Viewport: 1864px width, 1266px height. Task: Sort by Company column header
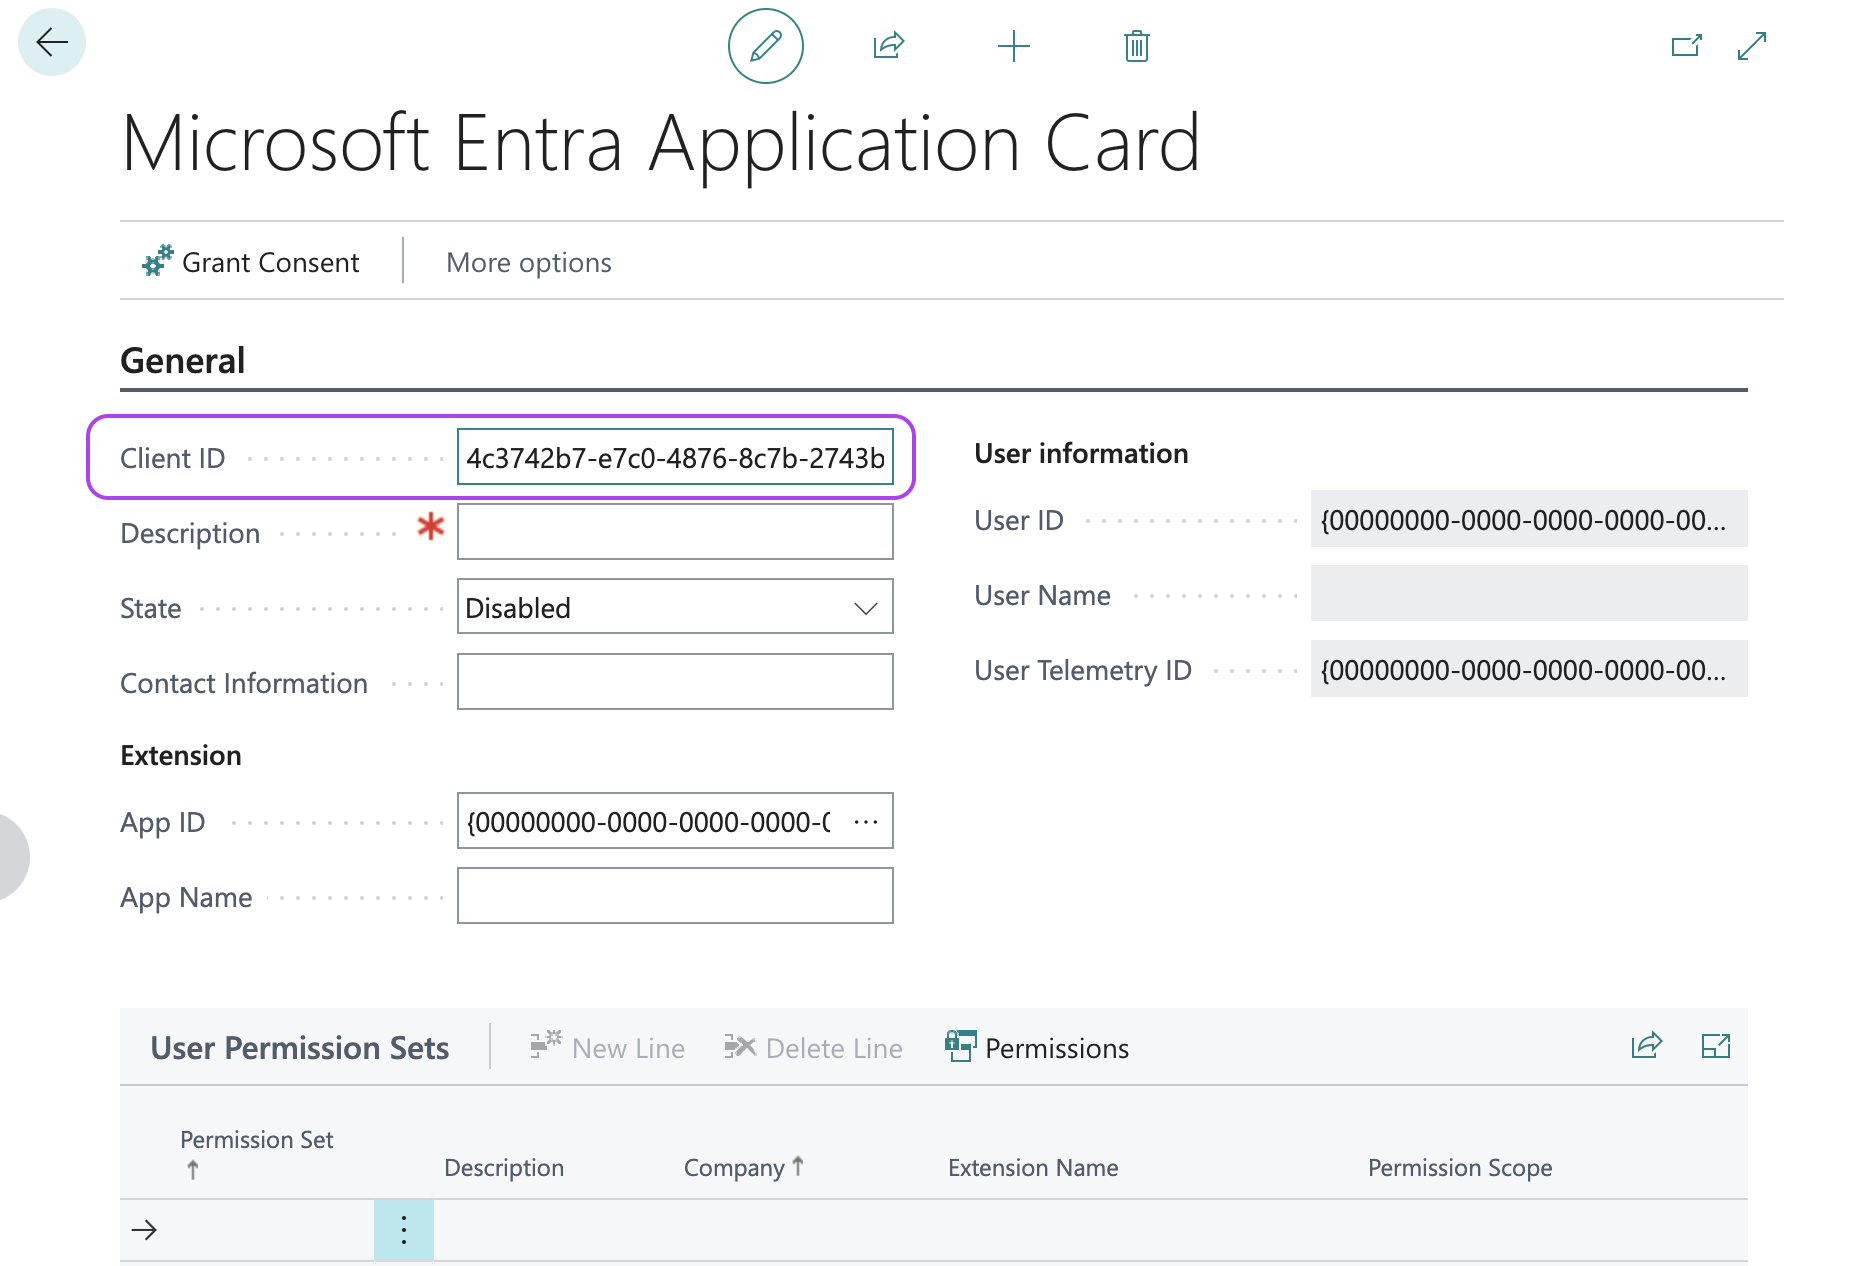744,1167
